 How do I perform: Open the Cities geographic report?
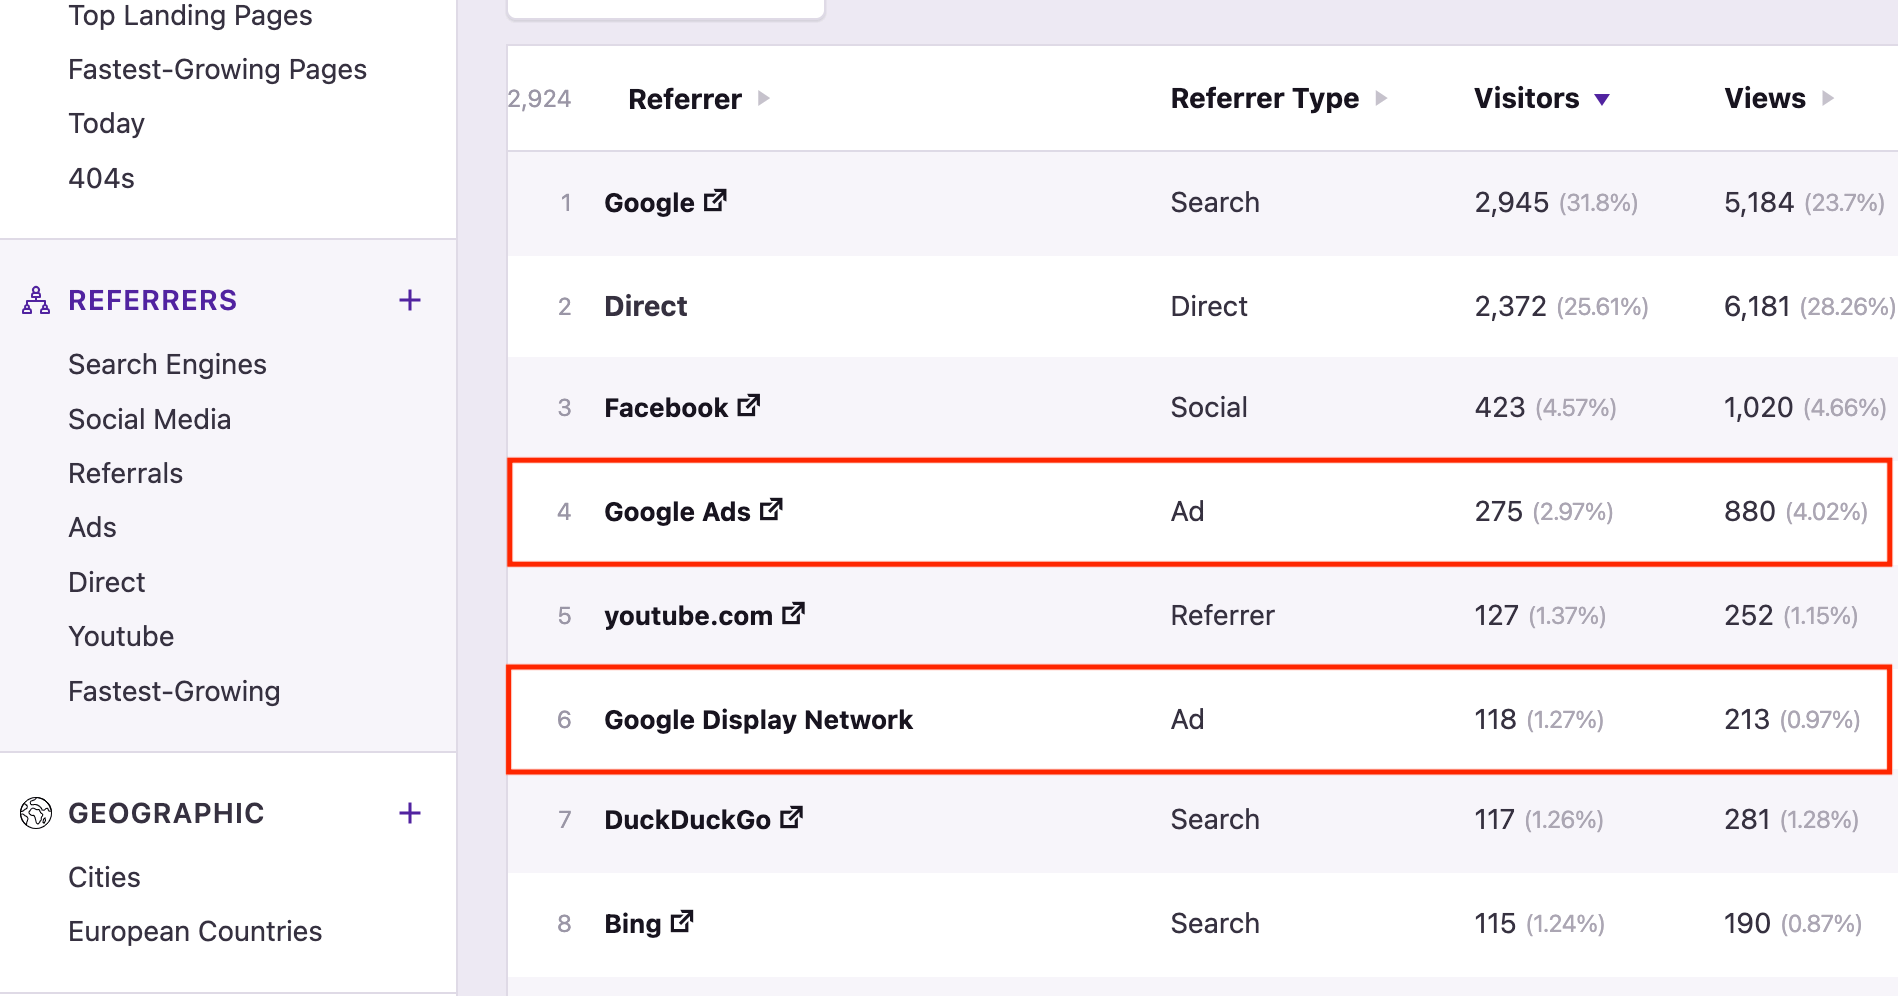point(104,877)
